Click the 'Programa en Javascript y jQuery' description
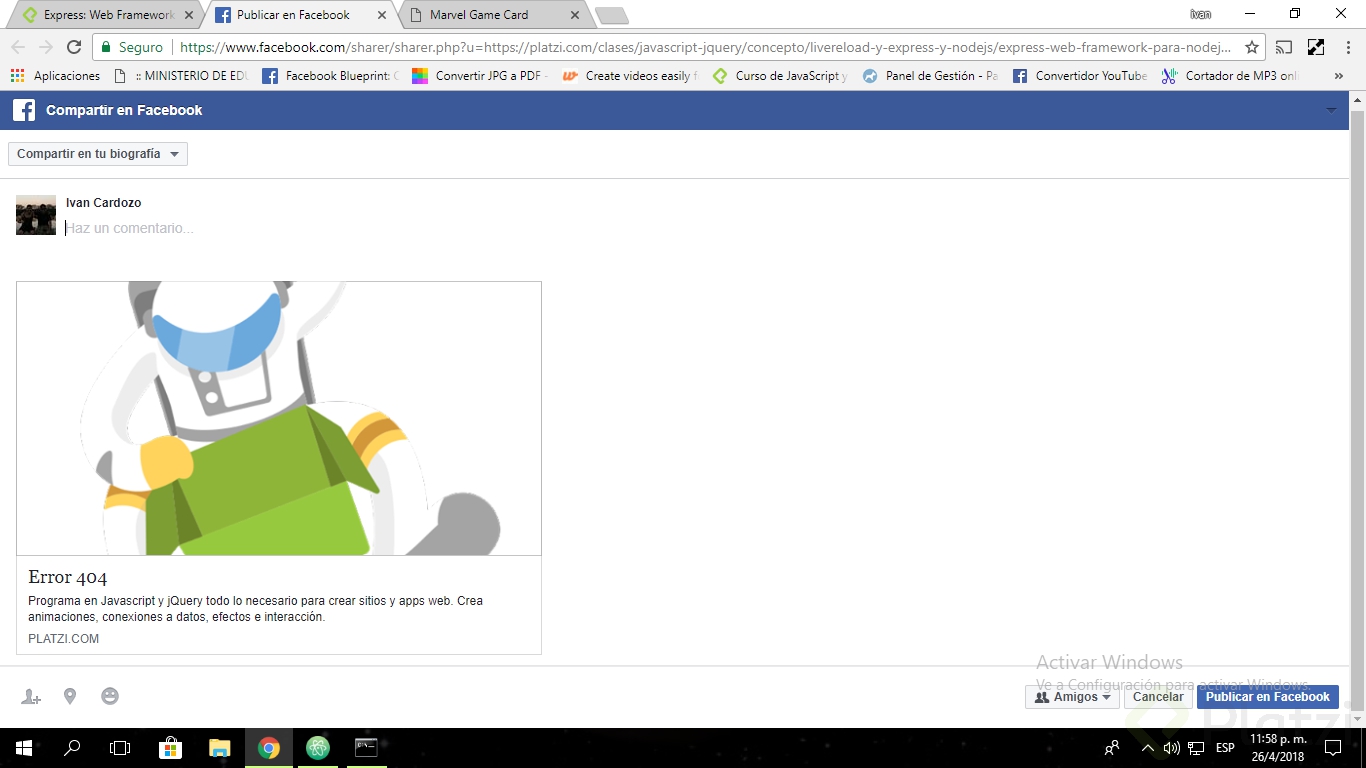The height and width of the screenshot is (768, 1366). (x=255, y=609)
